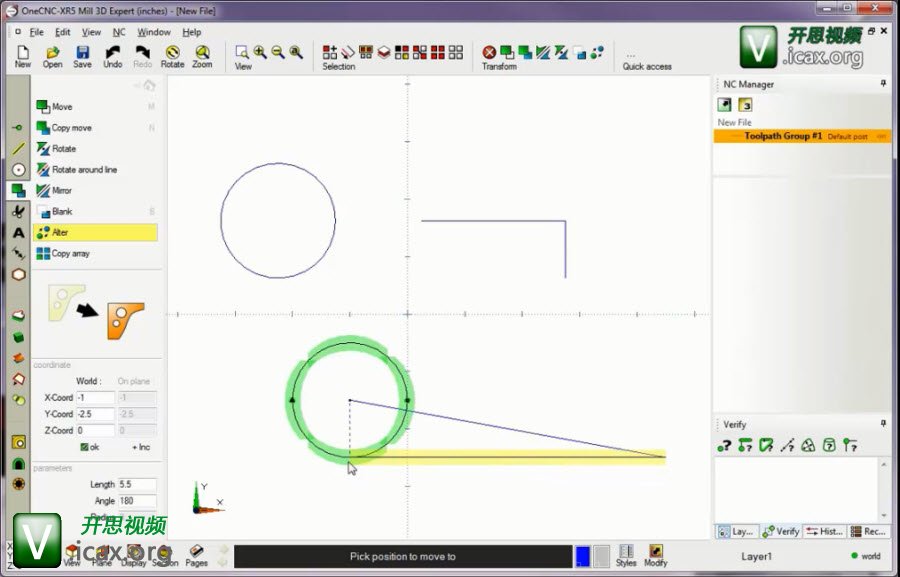Screen dimensions: 900x577
Task: Toggle the 'ok' coordinate checkbox
Action: click(x=85, y=447)
